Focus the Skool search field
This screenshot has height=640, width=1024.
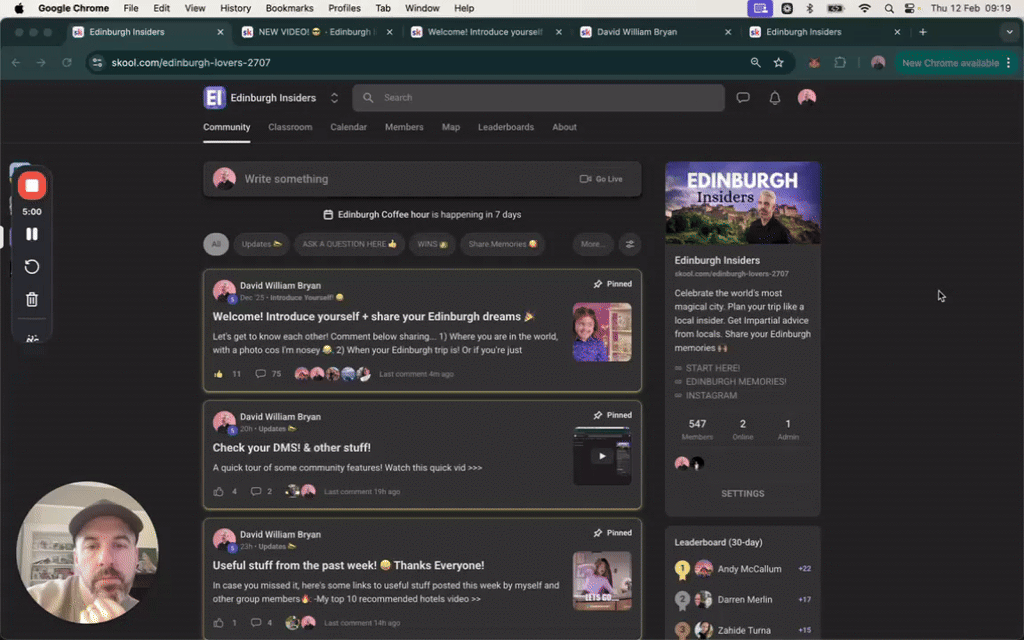point(538,98)
